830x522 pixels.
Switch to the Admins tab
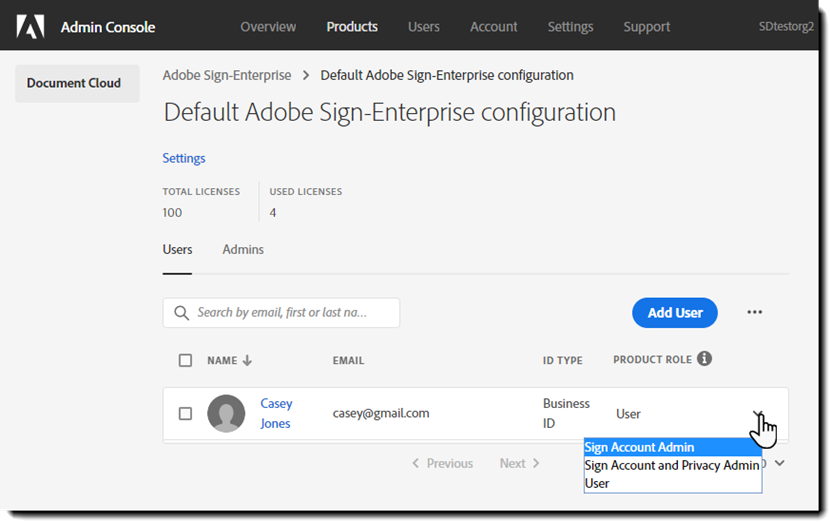click(243, 250)
